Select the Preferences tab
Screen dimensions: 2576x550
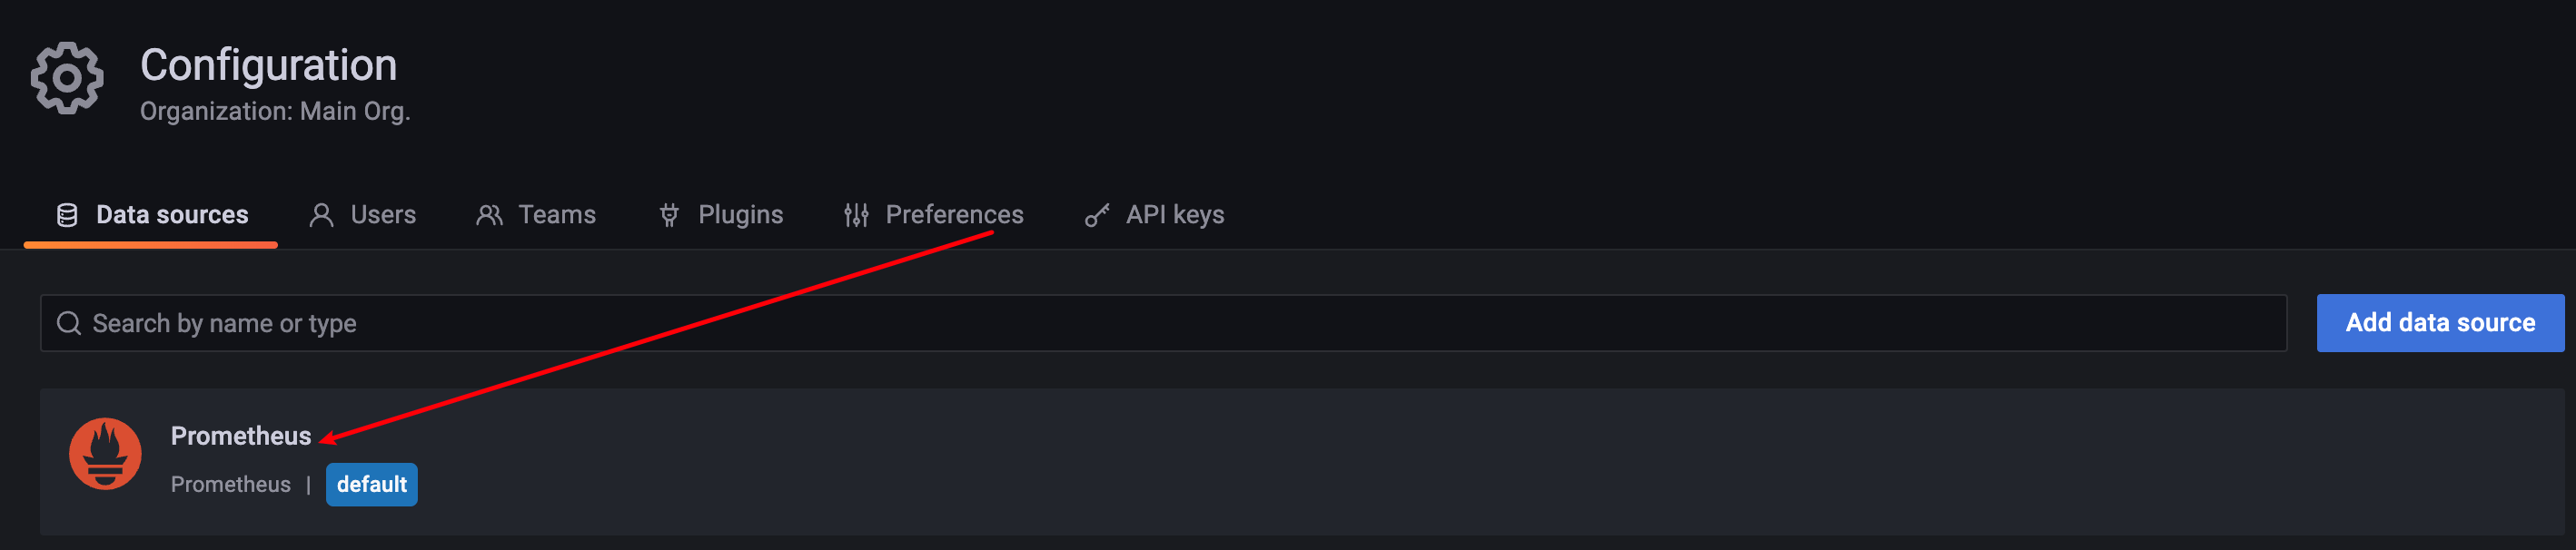pyautogui.click(x=954, y=215)
